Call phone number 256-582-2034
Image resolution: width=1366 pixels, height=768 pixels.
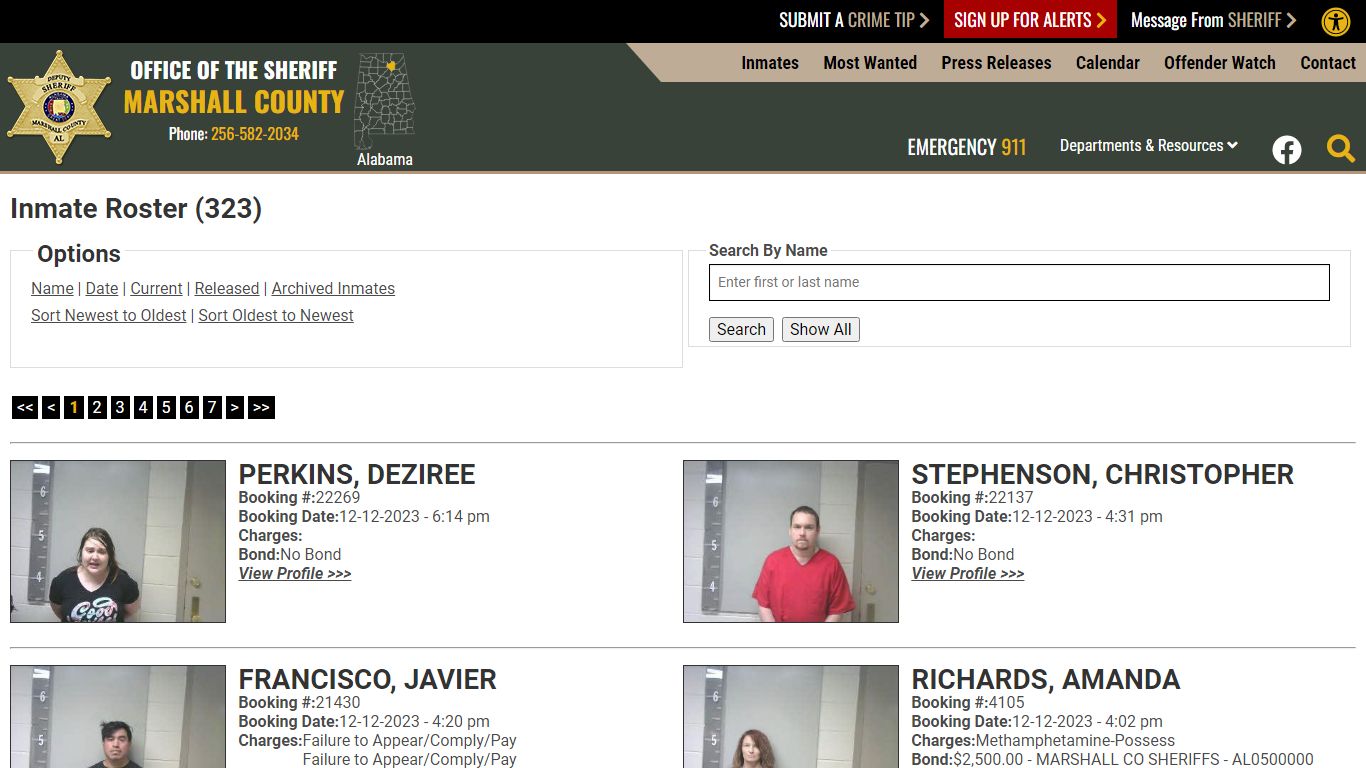(255, 133)
